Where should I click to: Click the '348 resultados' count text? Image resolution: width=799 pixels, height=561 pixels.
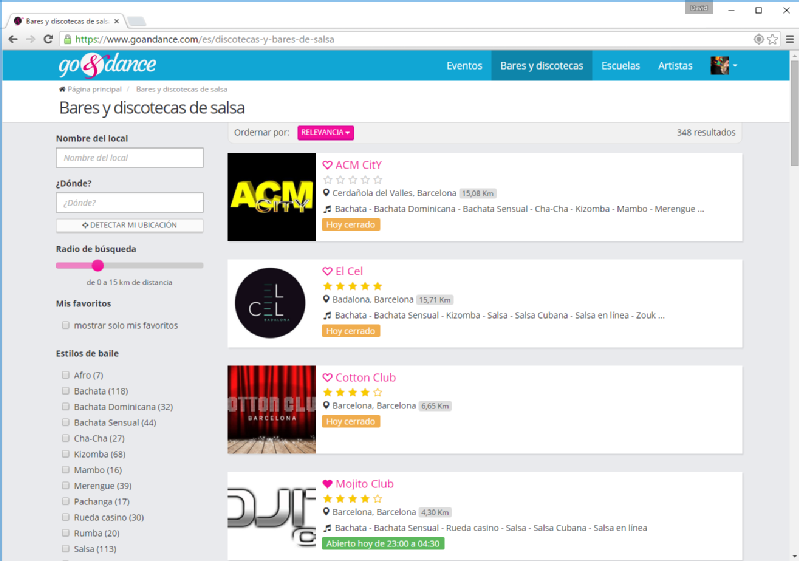click(706, 132)
